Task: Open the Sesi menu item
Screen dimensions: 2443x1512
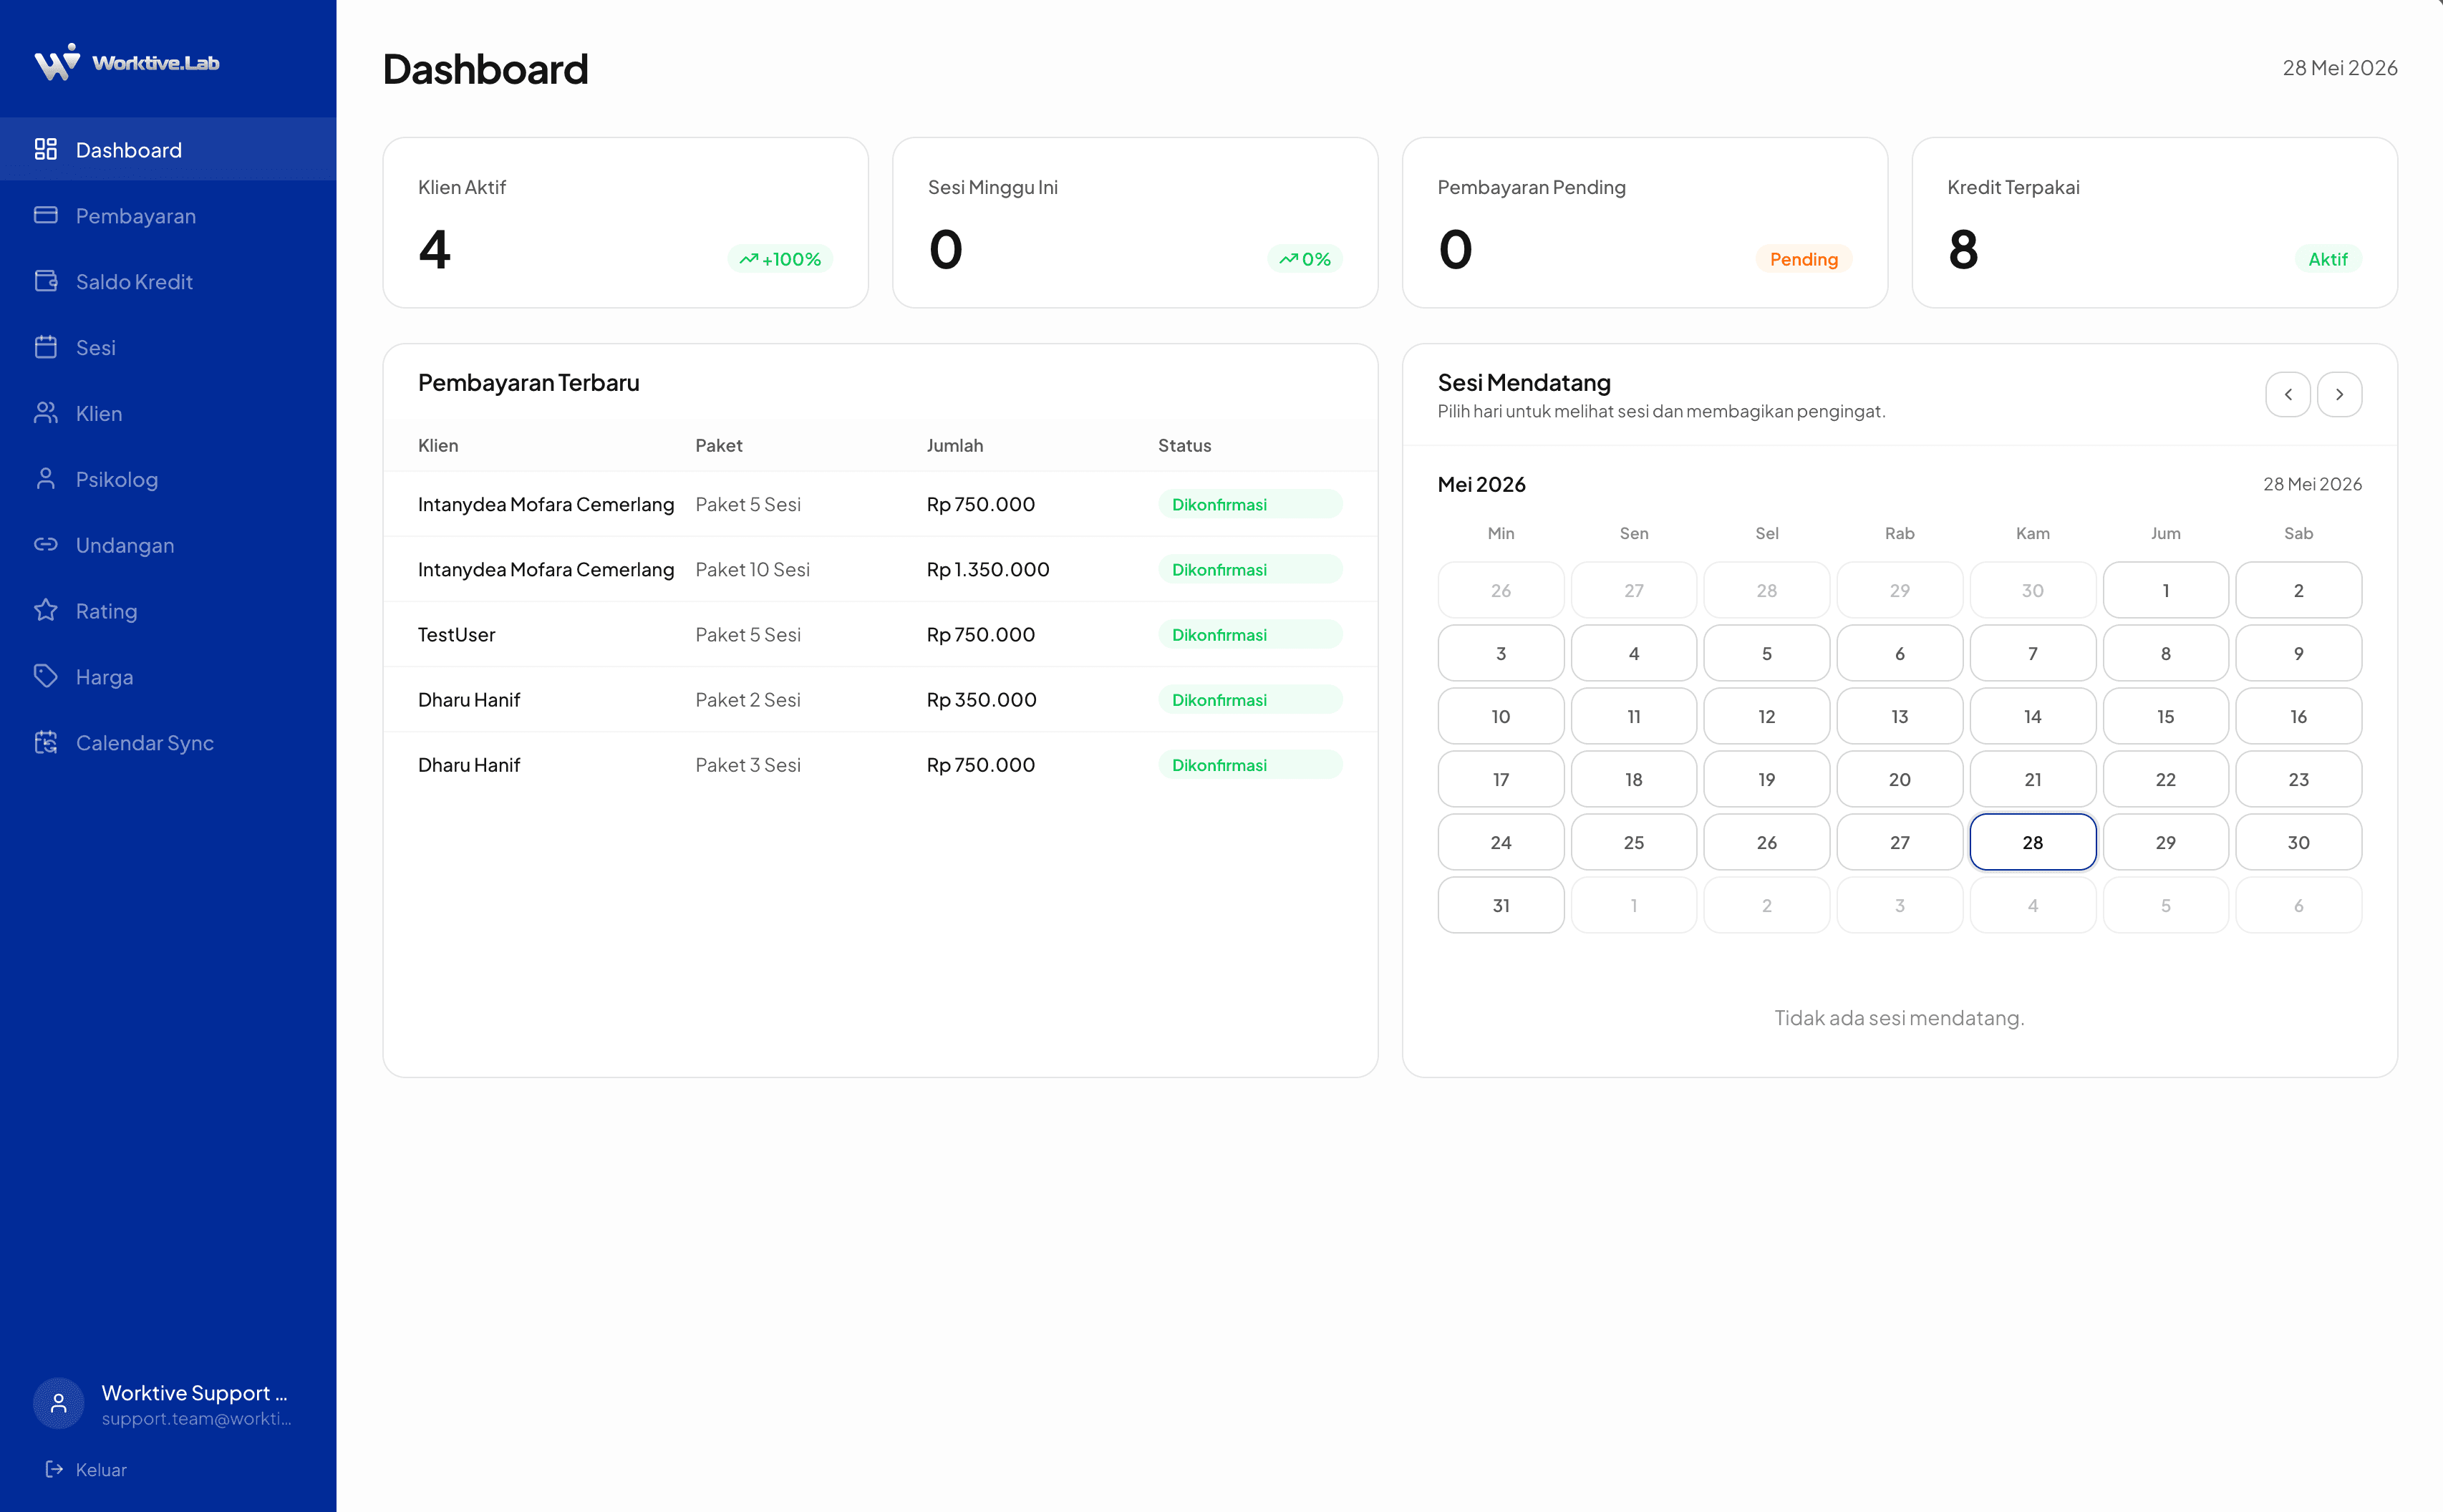Action: (168, 347)
